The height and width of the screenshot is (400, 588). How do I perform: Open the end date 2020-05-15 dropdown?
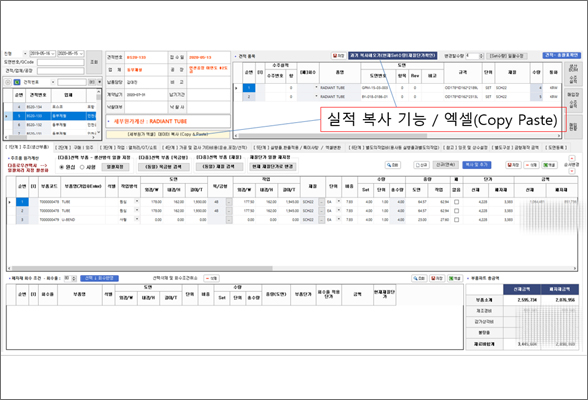pyautogui.click(x=81, y=54)
